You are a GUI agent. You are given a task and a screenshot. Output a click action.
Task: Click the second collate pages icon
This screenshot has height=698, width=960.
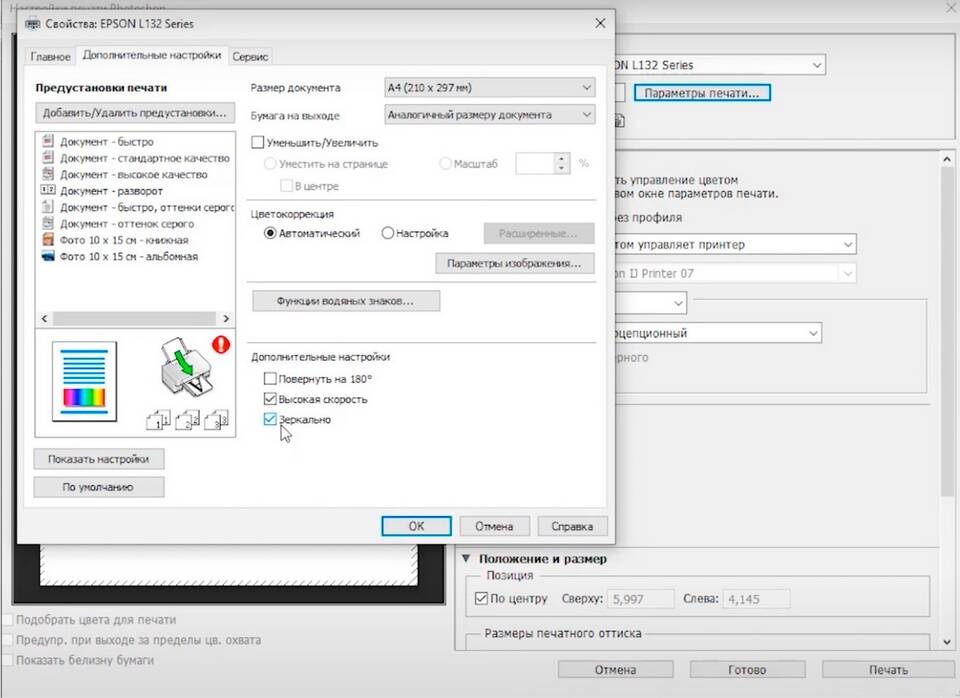[x=187, y=420]
